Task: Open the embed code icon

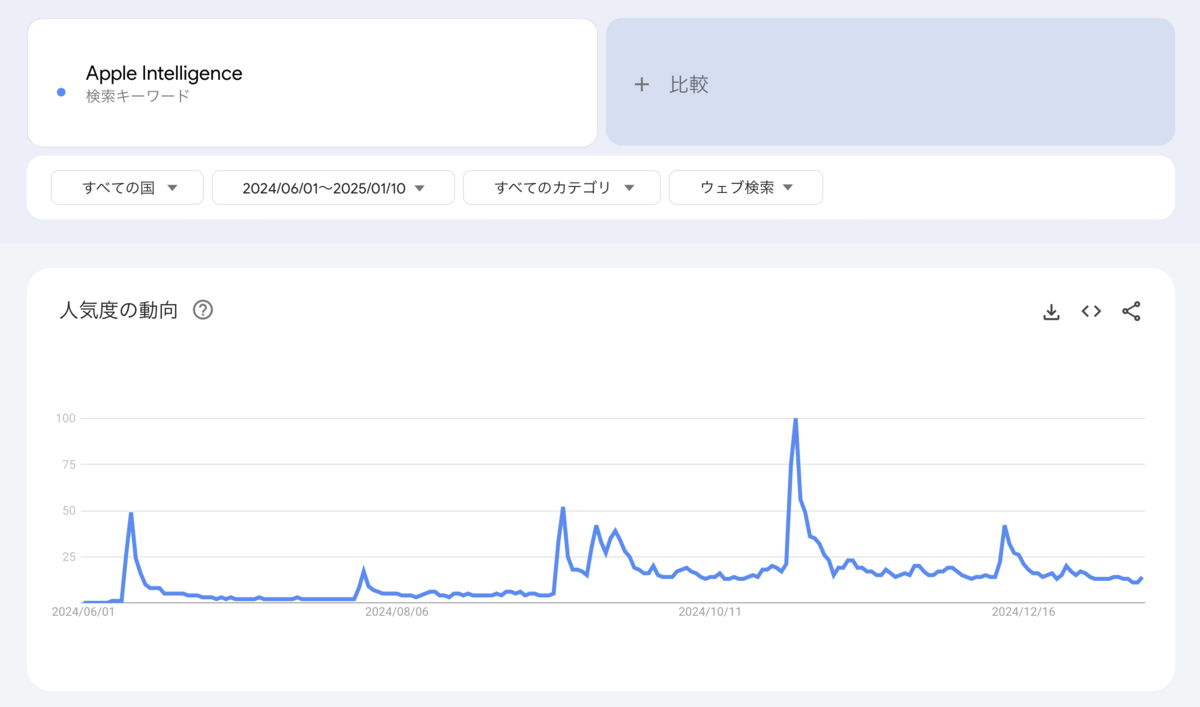Action: 1091,311
